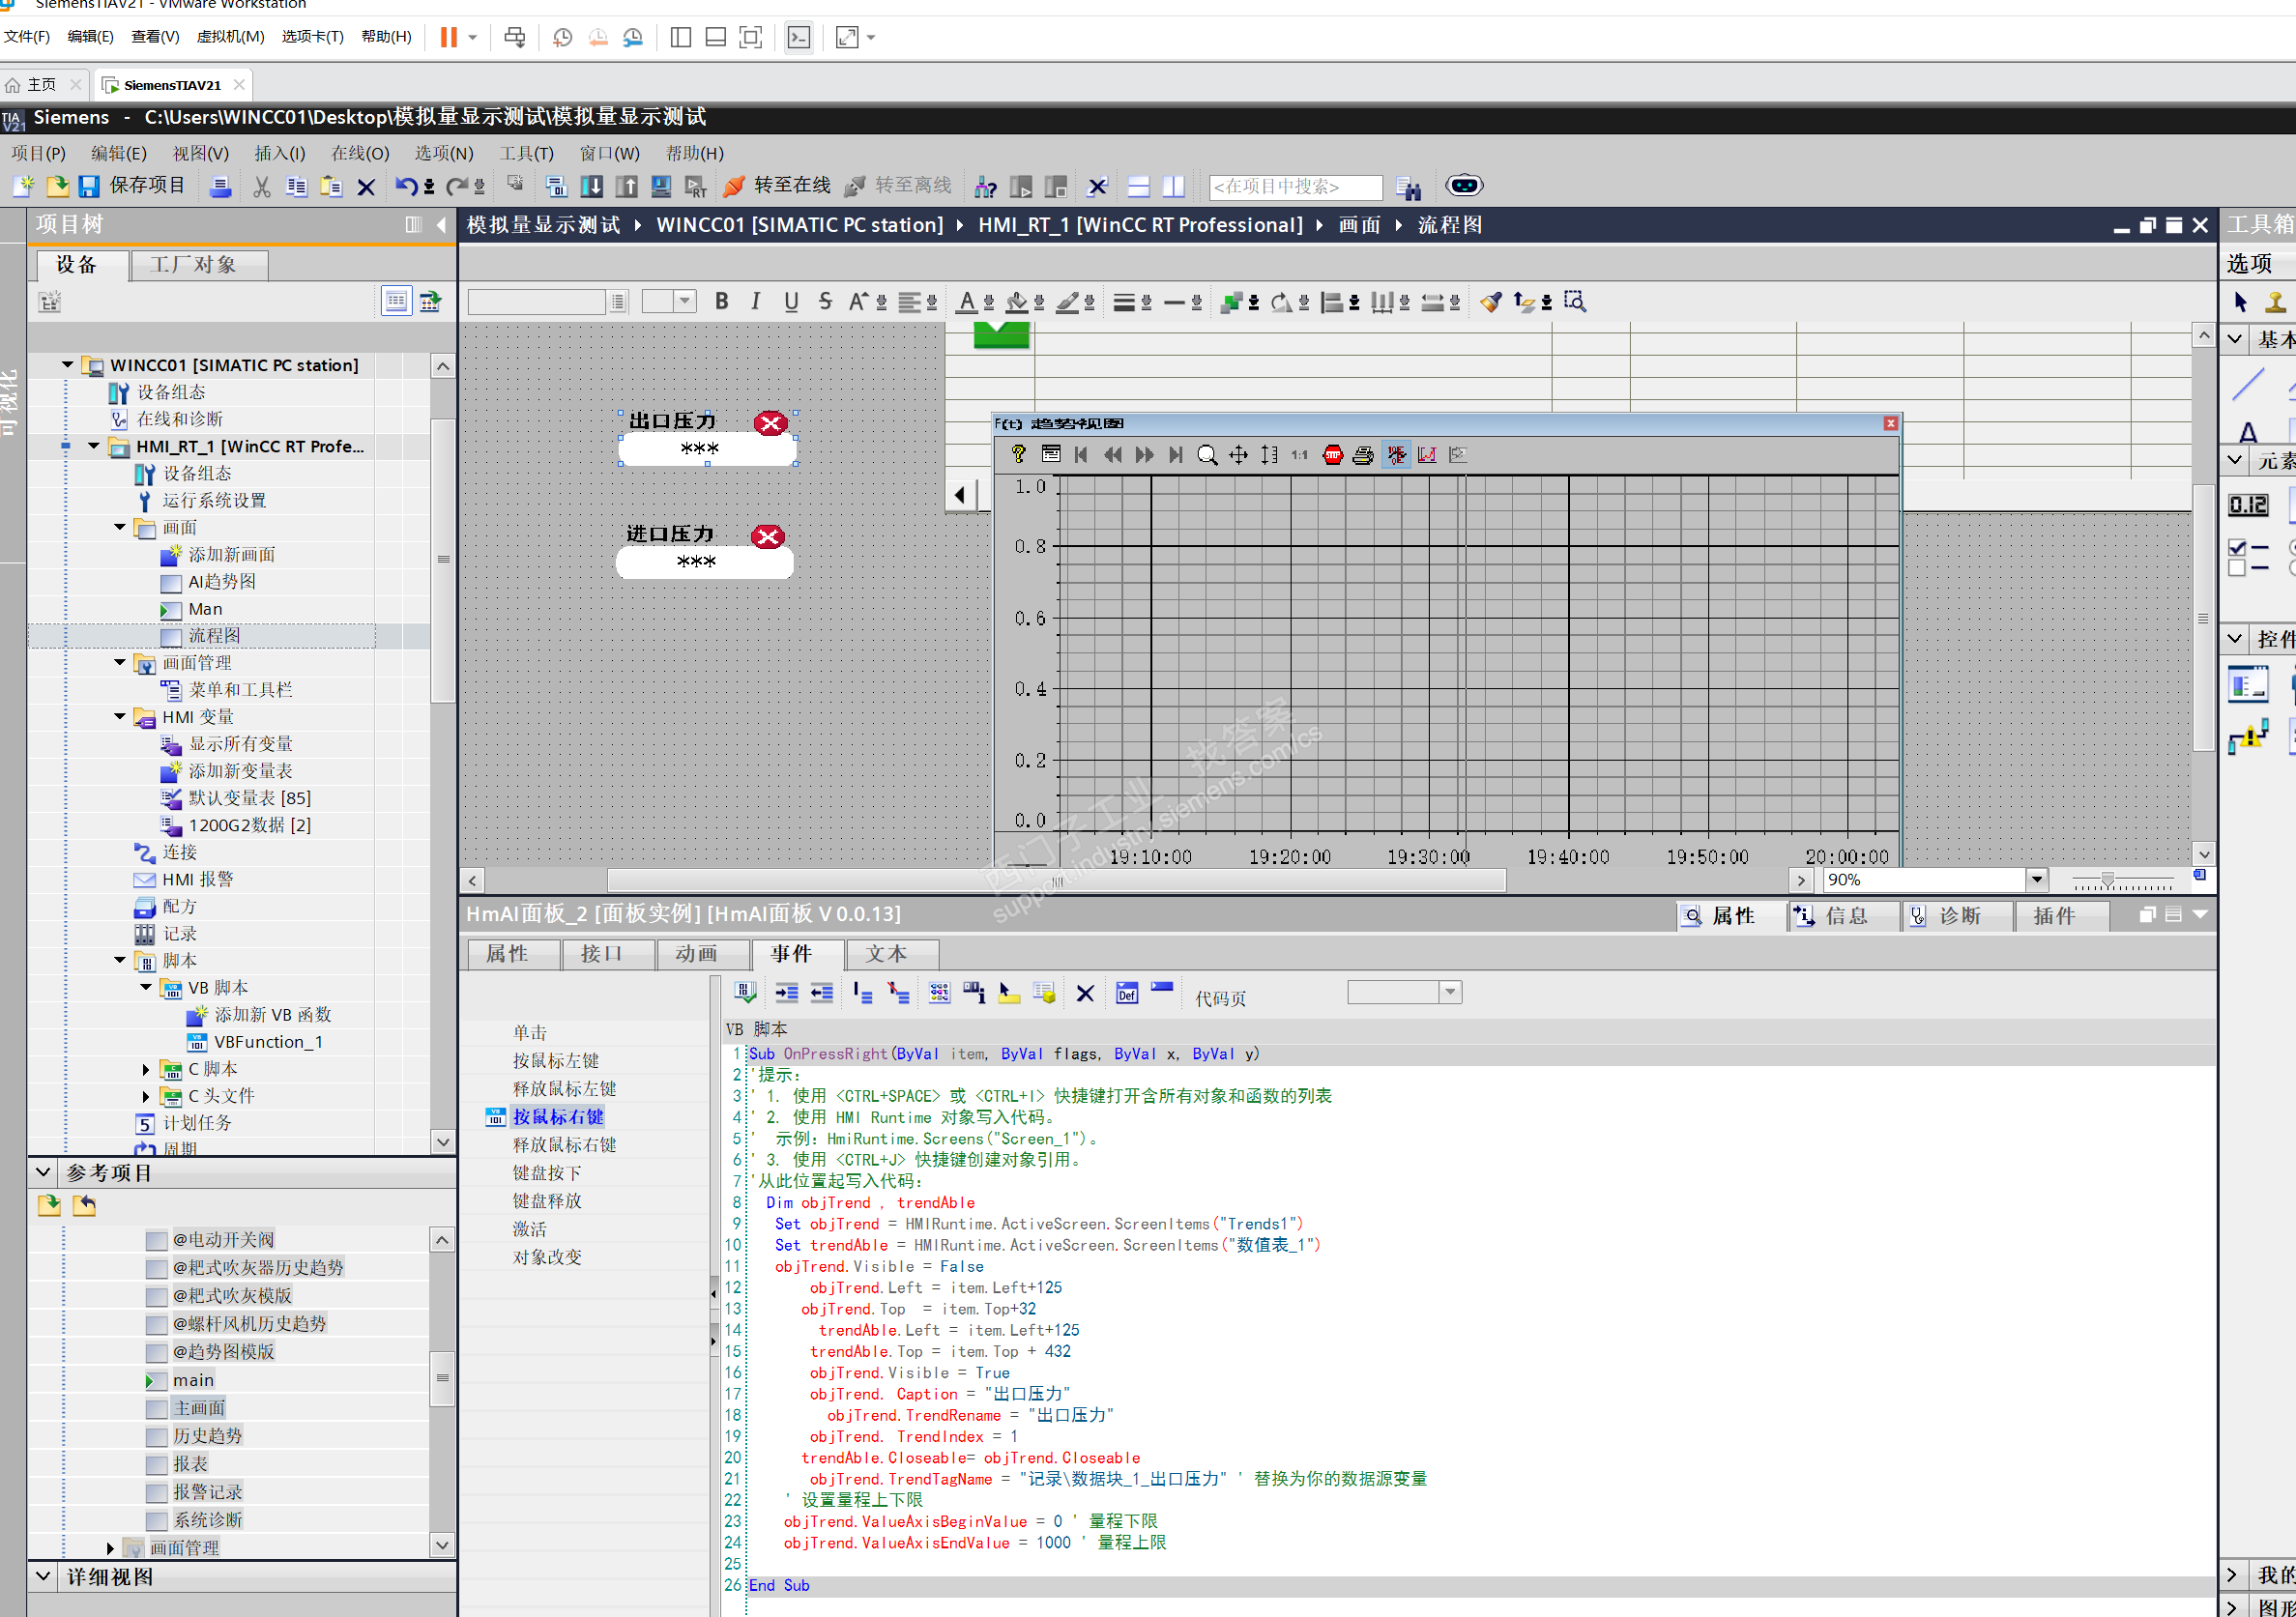This screenshot has height=1617, width=2296.
Task: Click the Bold formatting icon
Action: click(x=721, y=302)
